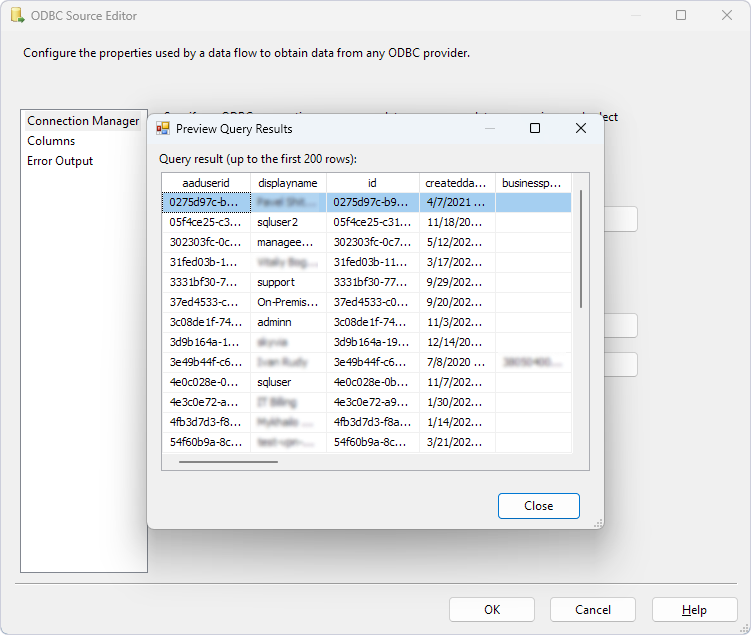Viewport: 751px width, 635px height.
Task: Maximize the ODBC Source Editor window
Action: tap(681, 16)
